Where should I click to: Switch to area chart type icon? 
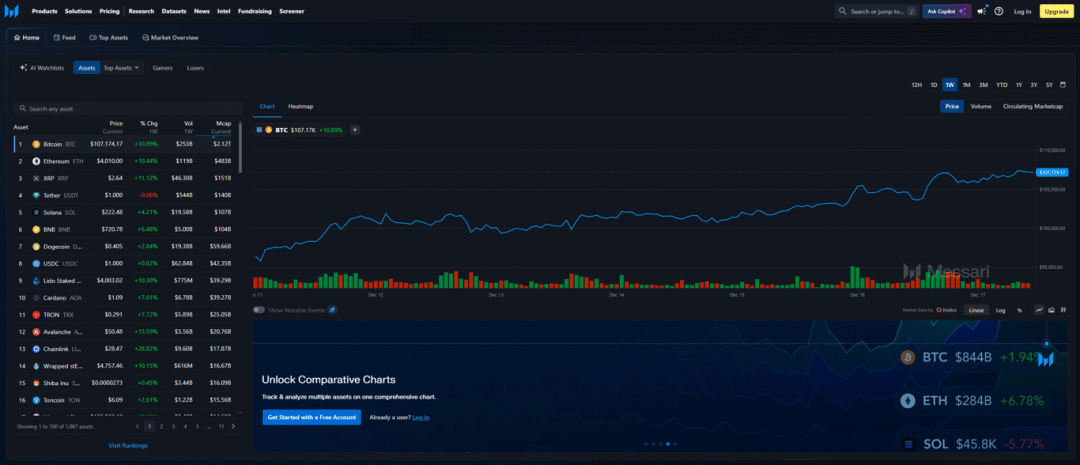coord(1052,310)
